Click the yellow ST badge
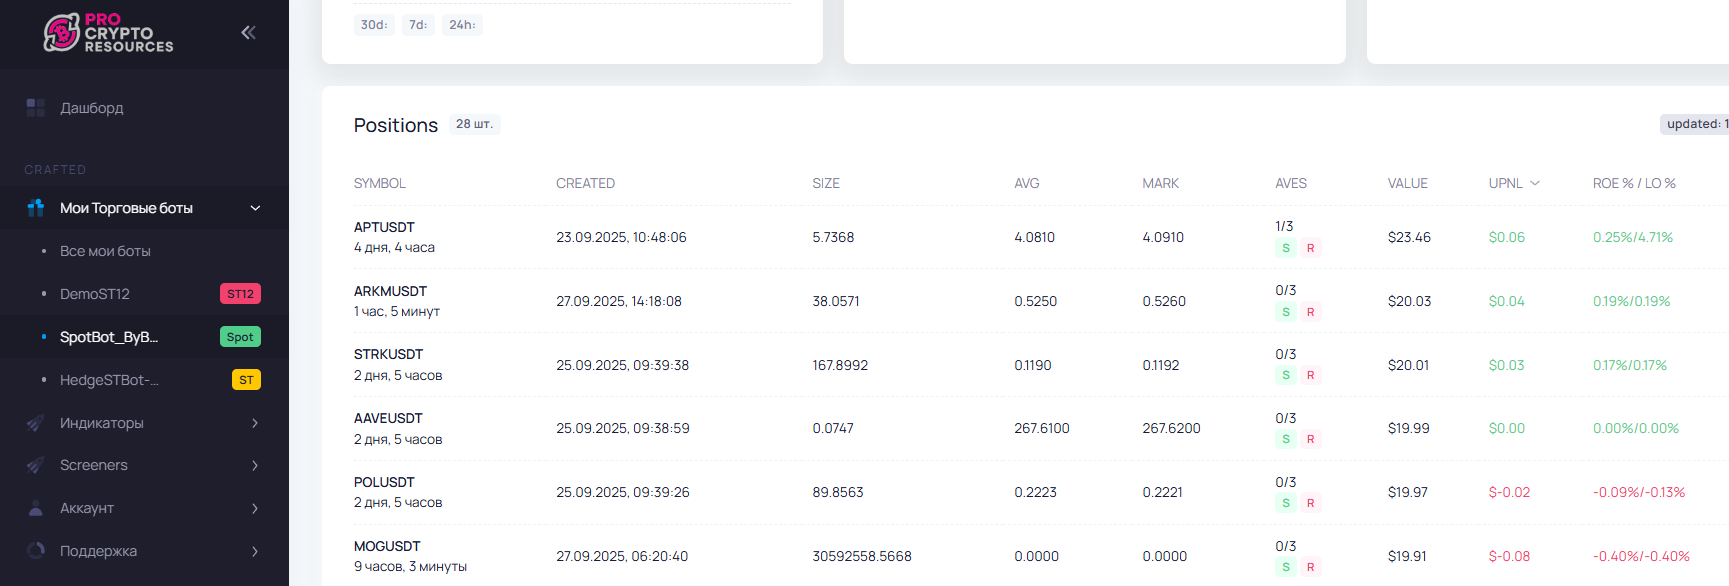1729x586 pixels. [x=246, y=380]
